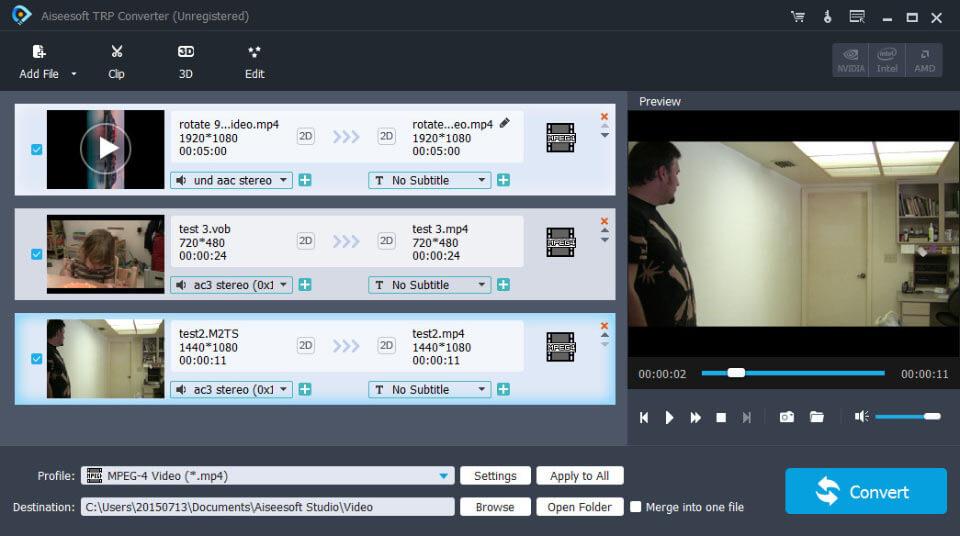The image size is (960, 536).
Task: Move test2.M2TS up in list
Action: click(x=604, y=336)
